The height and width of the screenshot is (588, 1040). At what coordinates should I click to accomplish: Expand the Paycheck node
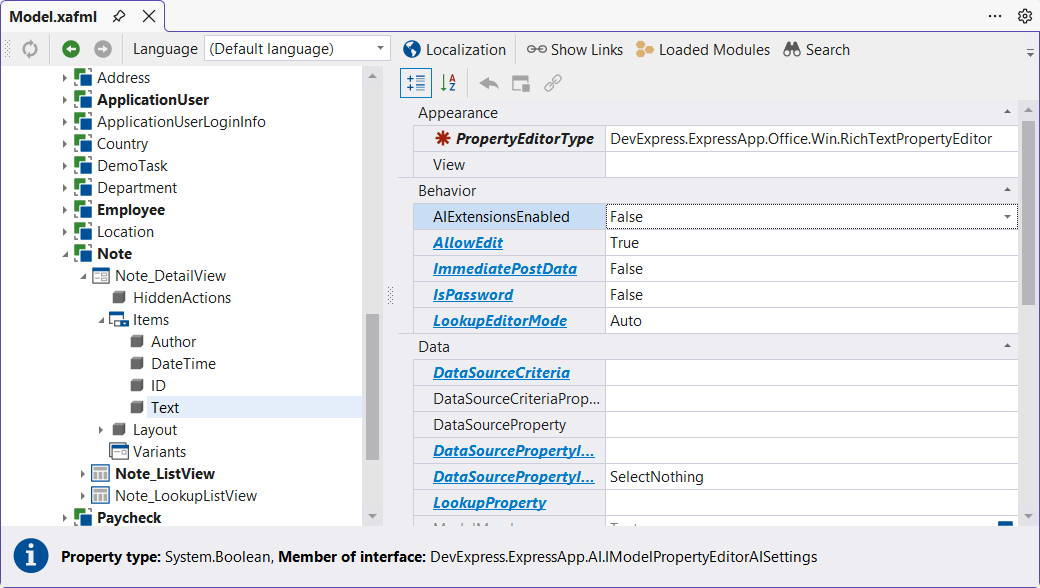pyautogui.click(x=64, y=517)
